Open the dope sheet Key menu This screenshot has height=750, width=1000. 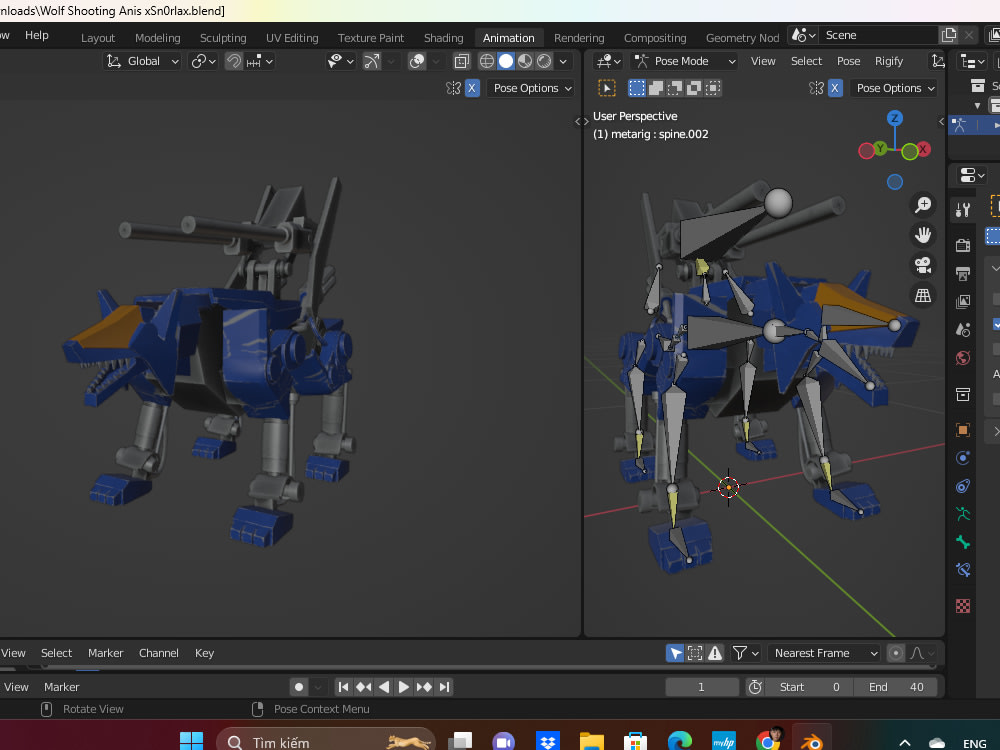pos(204,652)
